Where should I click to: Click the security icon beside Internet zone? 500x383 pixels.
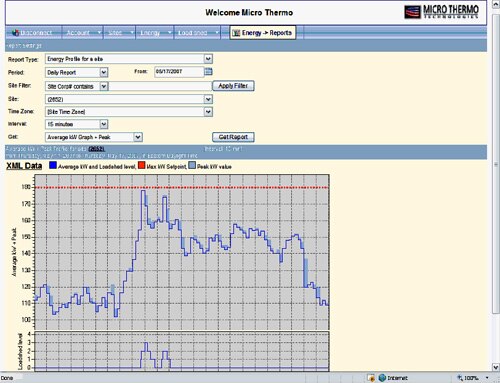pyautogui.click(x=371, y=378)
